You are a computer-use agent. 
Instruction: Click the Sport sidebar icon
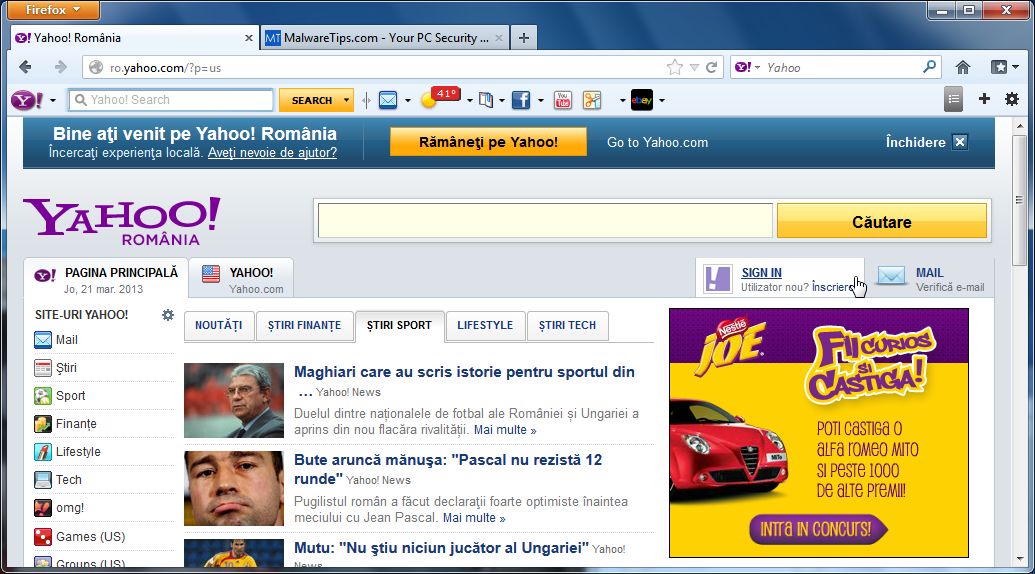coord(43,396)
